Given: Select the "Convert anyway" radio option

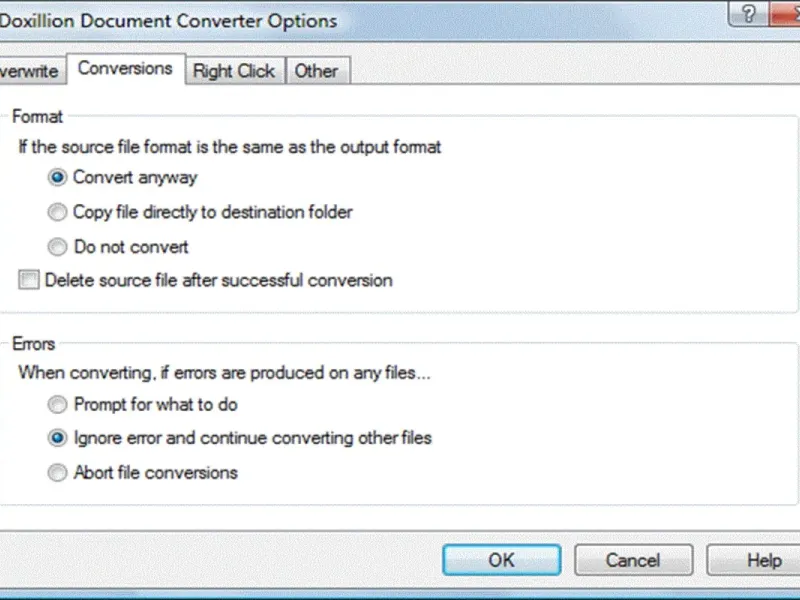Looking at the screenshot, I should [x=57, y=178].
